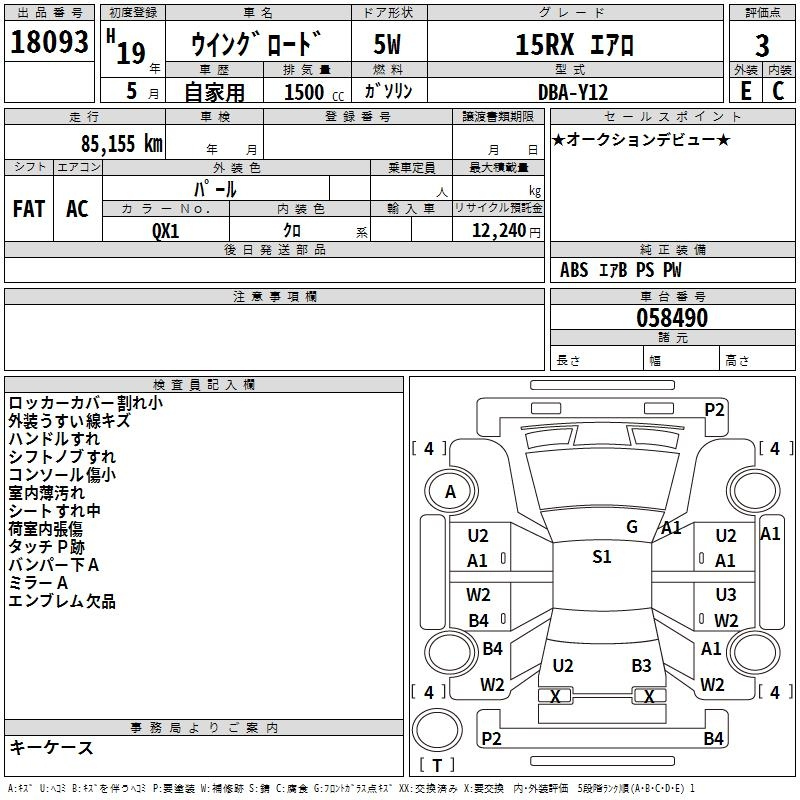Select the [T] marker below the car diagram
Viewport: 800px width, 800px height.
436,766
